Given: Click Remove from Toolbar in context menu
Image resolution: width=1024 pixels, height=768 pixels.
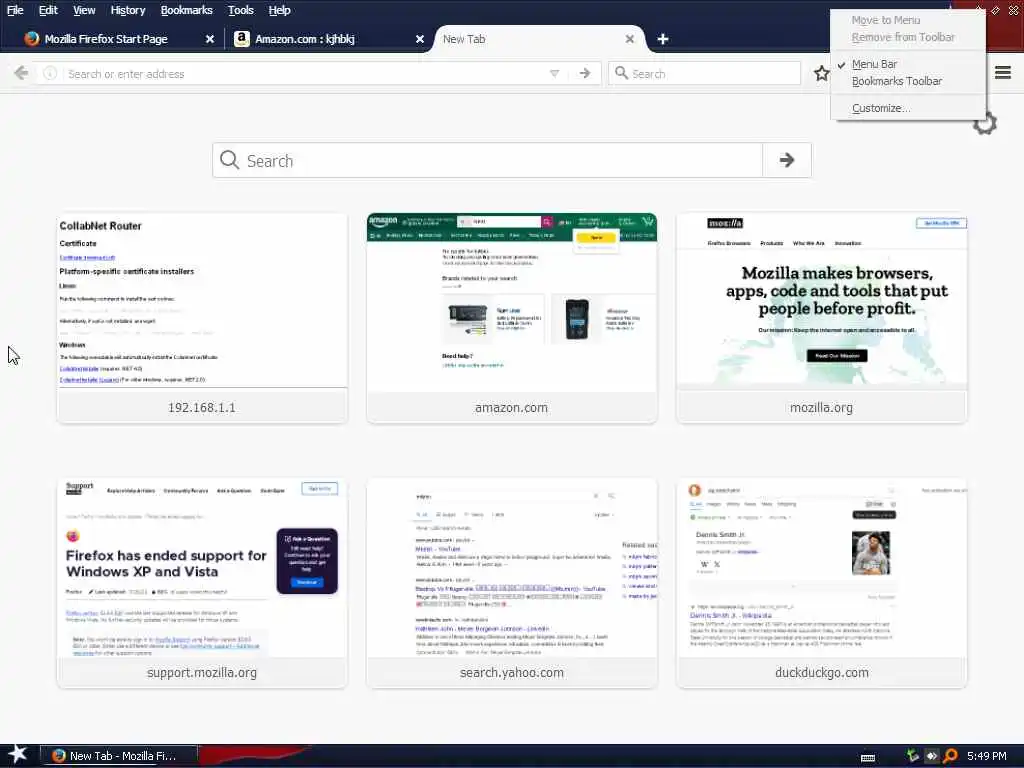Looking at the screenshot, I should coord(908,37).
